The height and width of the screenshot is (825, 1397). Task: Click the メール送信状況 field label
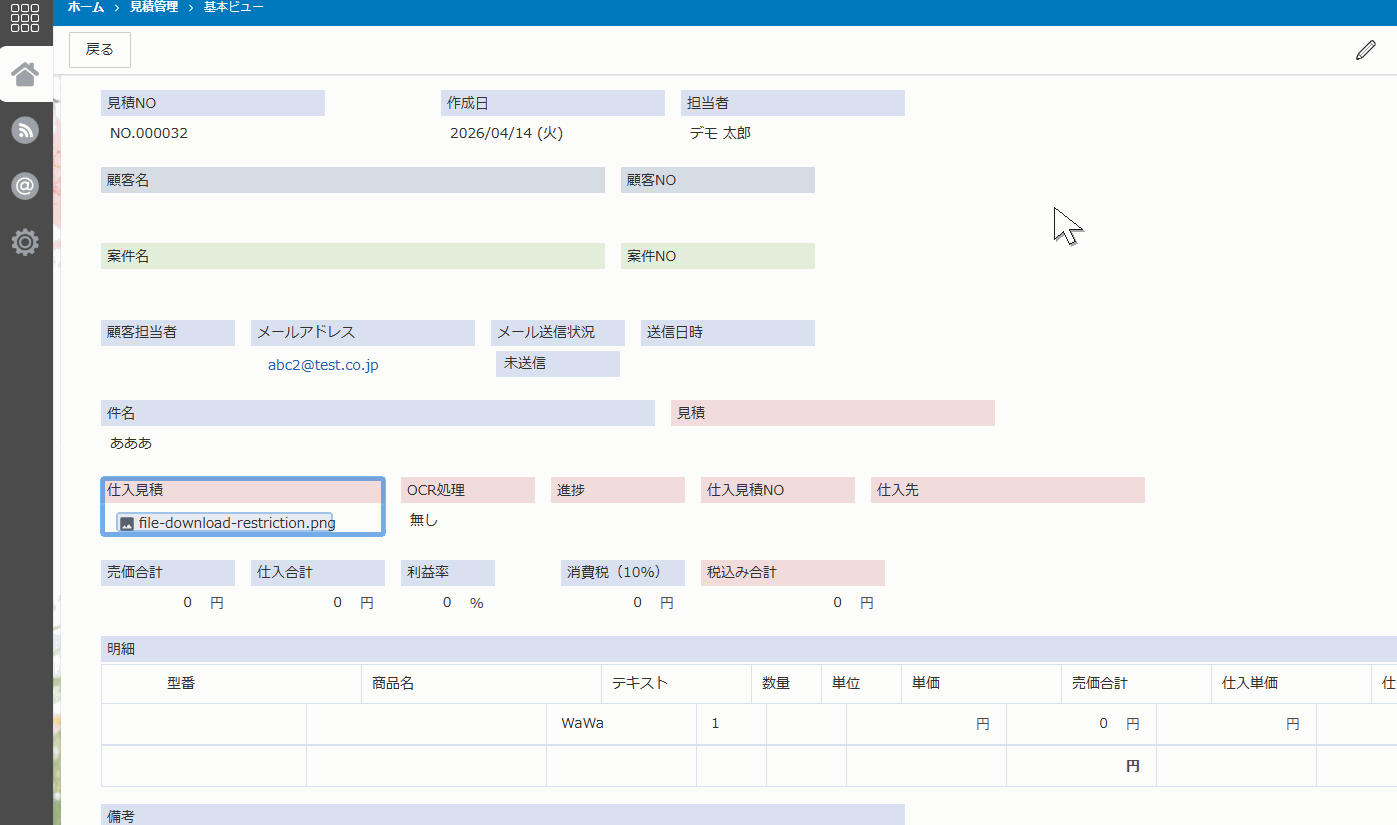click(x=558, y=333)
